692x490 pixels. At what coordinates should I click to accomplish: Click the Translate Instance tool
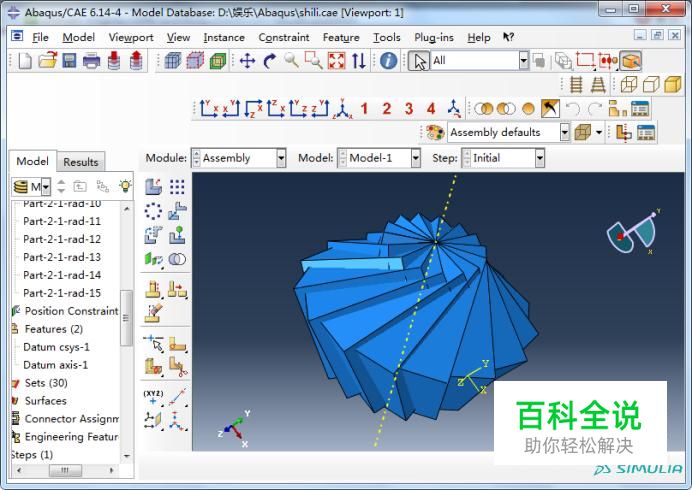pos(177,211)
